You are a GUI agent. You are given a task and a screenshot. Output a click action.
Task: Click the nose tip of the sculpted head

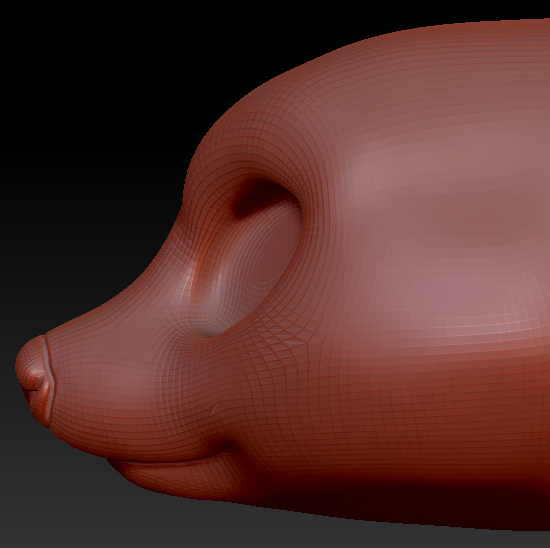[x=34, y=381]
